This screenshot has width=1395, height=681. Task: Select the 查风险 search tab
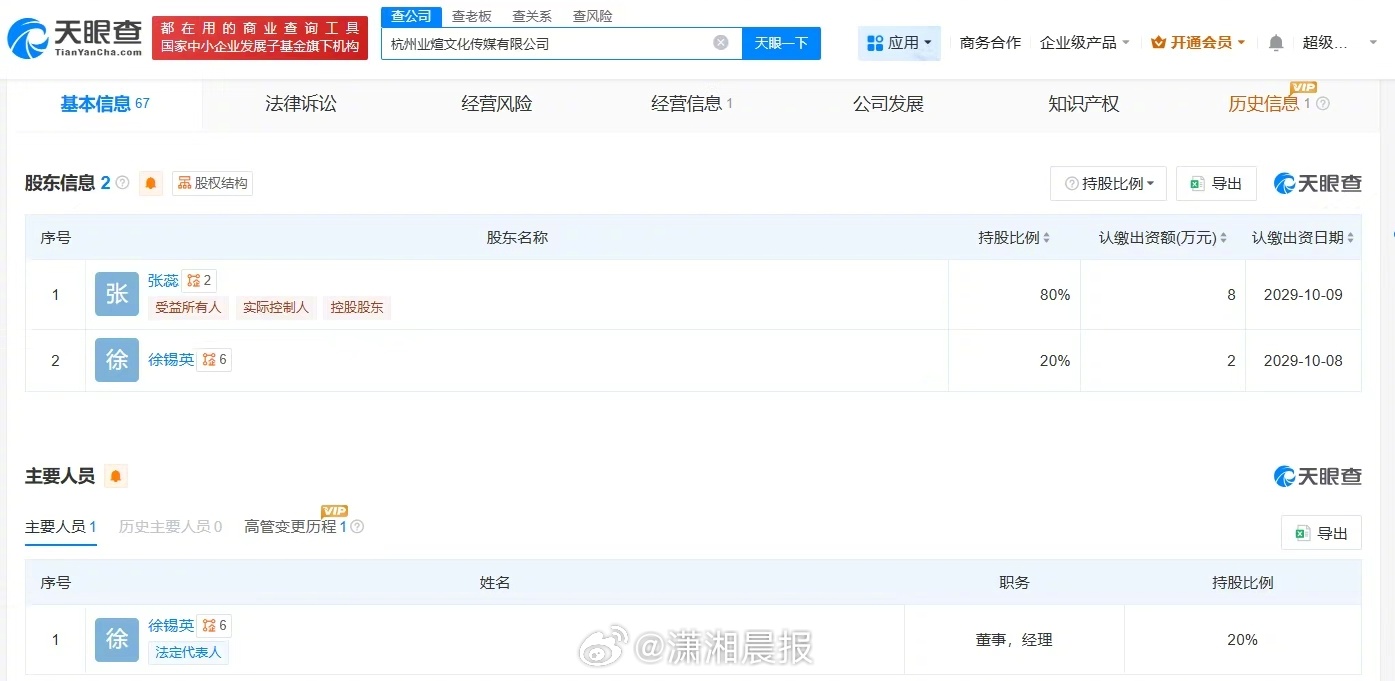(x=592, y=16)
